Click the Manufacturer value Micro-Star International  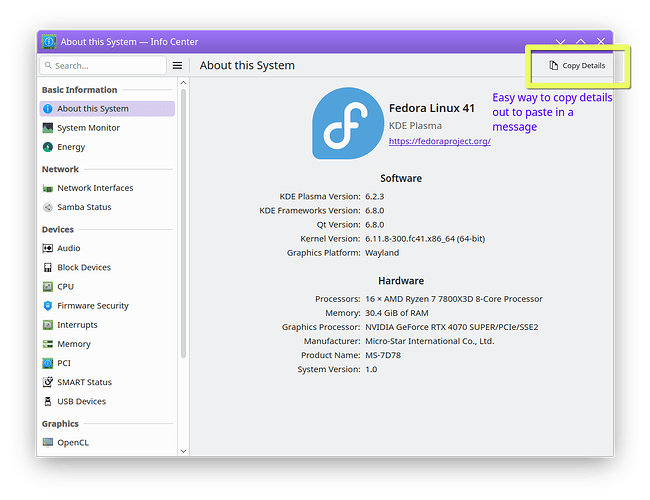click(x=429, y=341)
